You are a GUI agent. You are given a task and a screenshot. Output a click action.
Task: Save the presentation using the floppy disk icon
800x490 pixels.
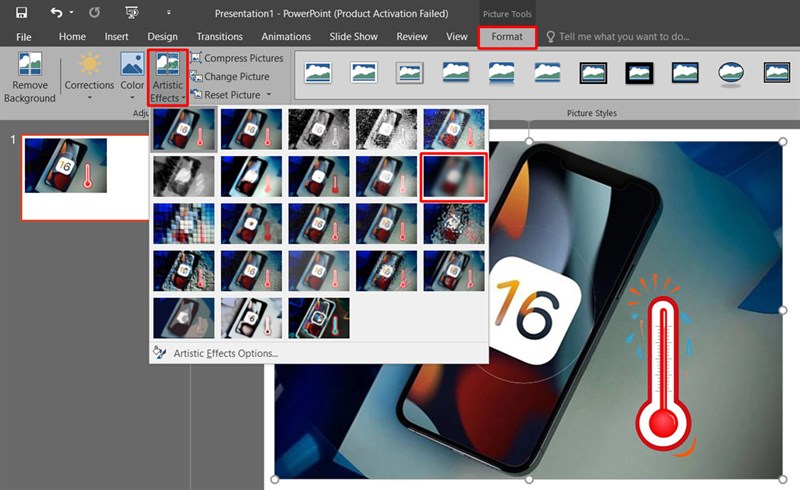tap(21, 12)
